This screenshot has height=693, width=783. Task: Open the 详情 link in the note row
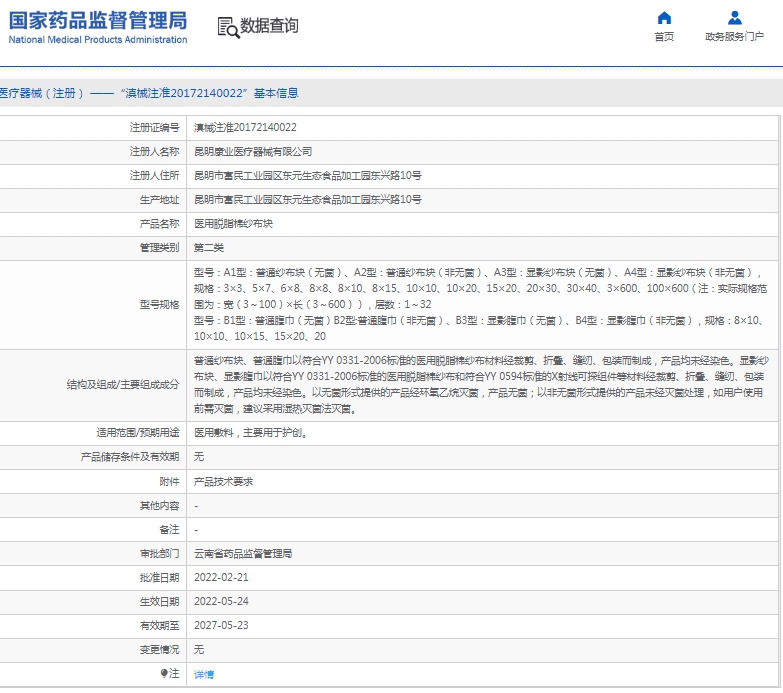tap(204, 675)
